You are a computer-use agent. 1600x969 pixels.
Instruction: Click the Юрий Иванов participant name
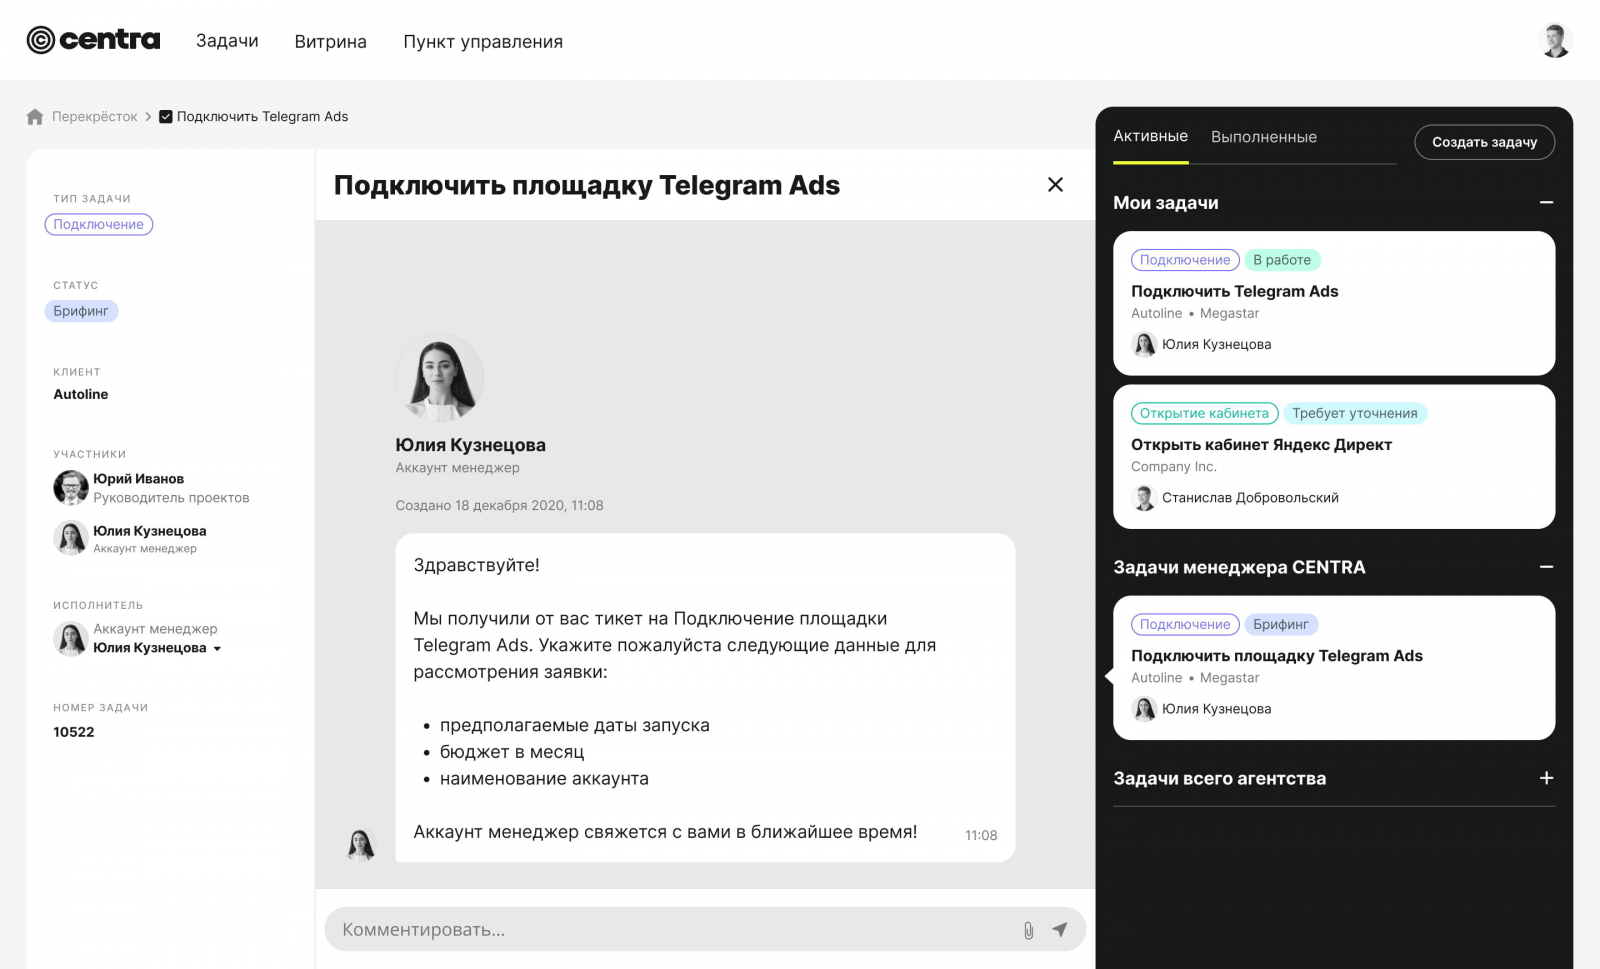click(139, 479)
